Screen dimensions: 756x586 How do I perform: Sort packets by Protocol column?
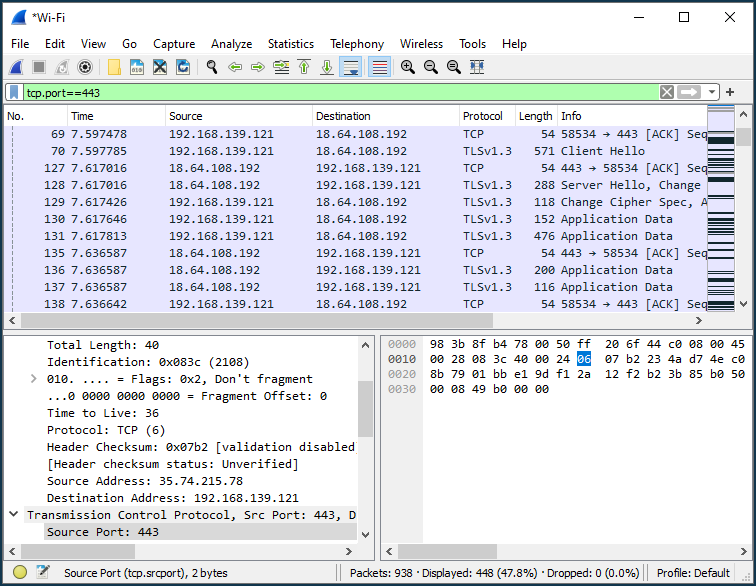(487, 116)
